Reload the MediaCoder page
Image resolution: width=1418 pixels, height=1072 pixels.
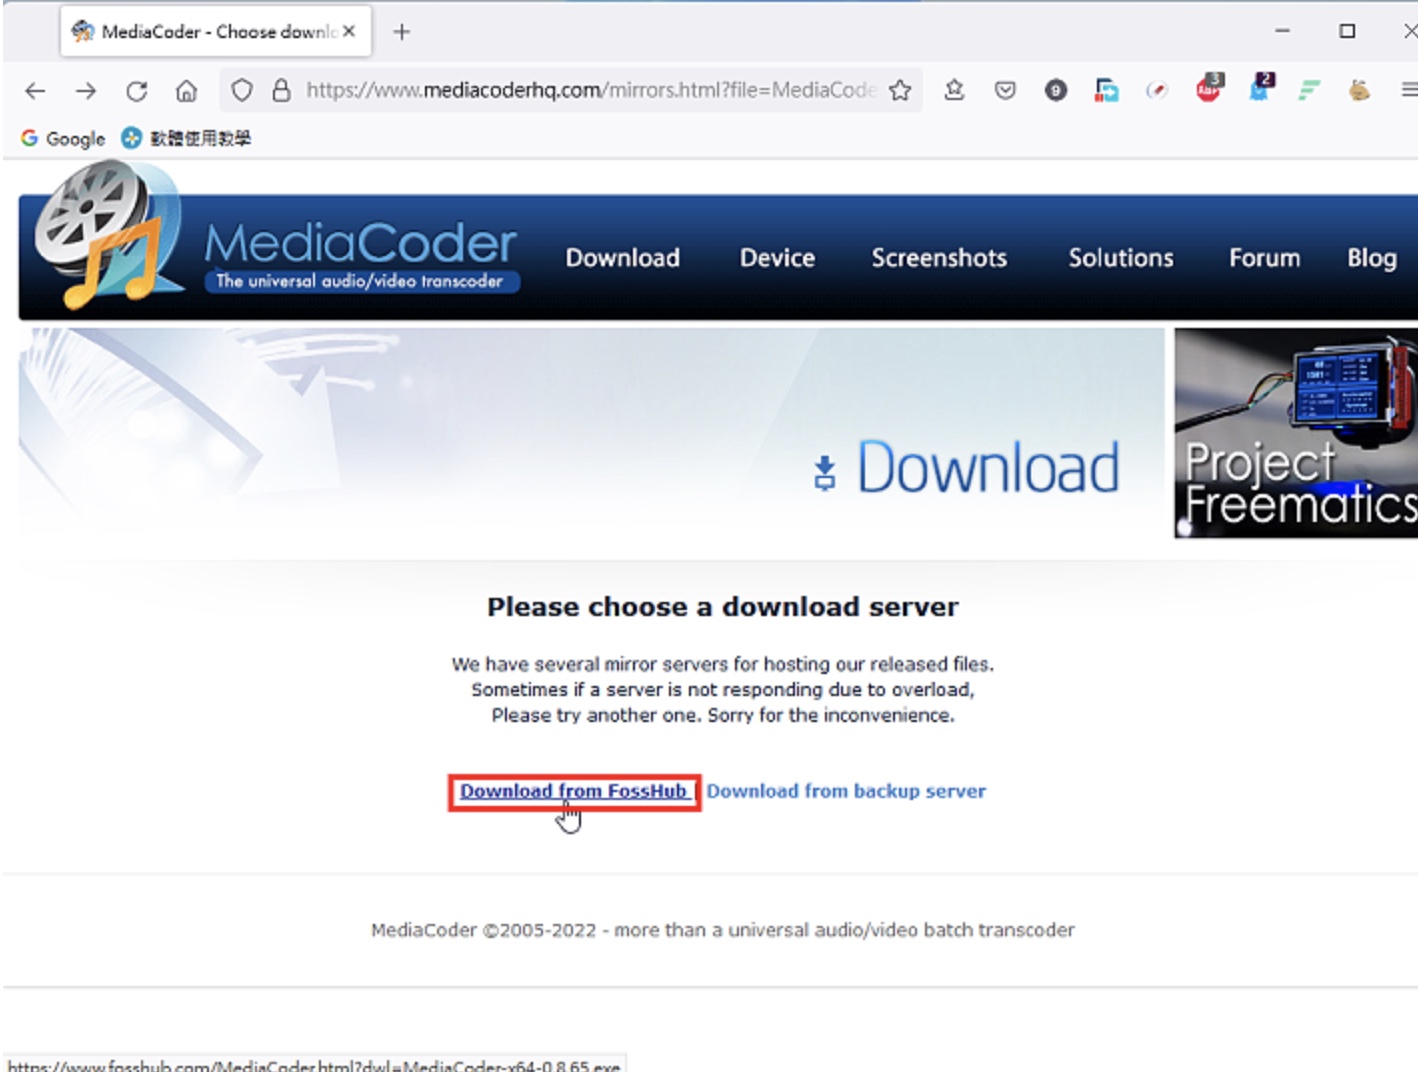(136, 91)
